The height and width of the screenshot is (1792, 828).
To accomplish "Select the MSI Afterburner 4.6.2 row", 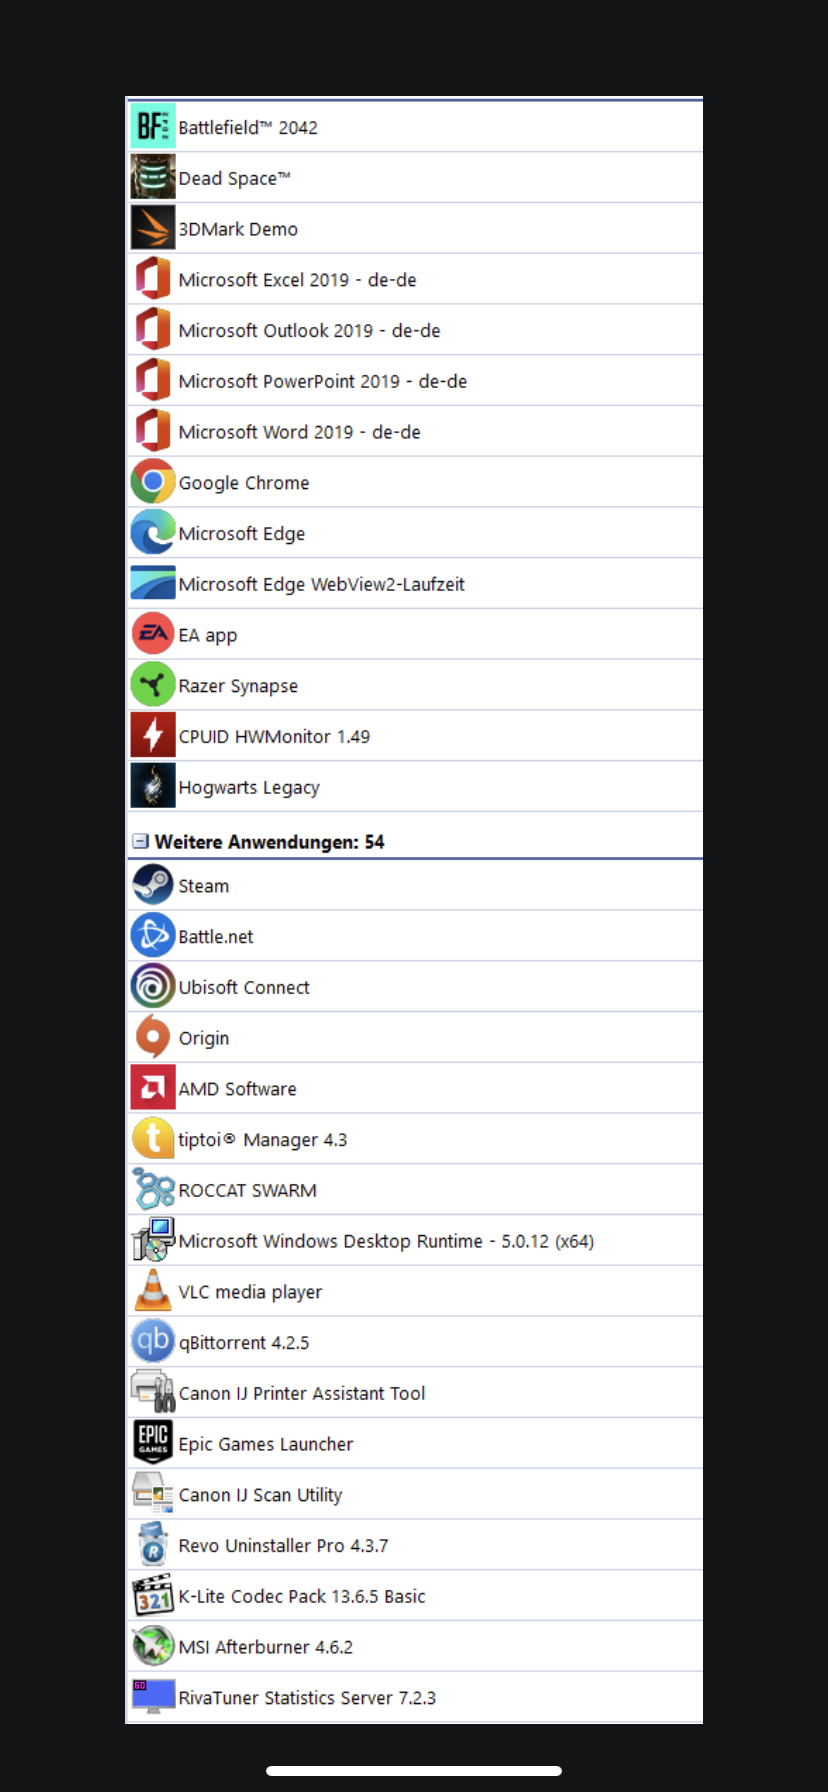I will (415, 1647).
